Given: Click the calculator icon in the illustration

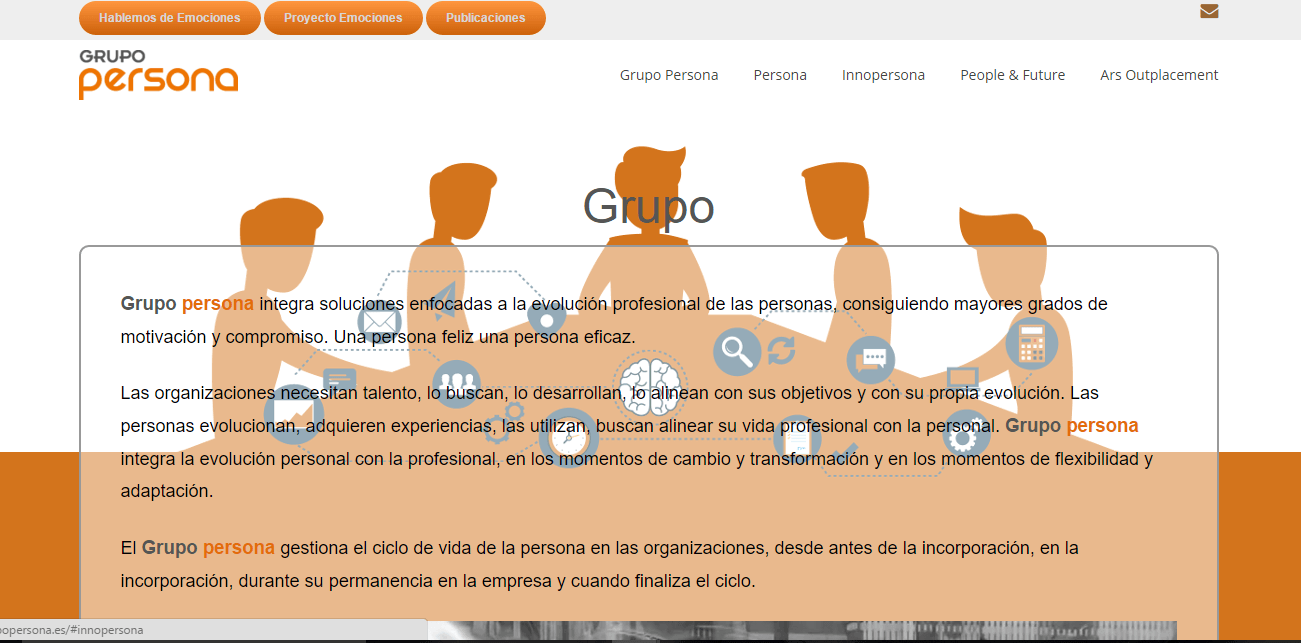Looking at the screenshot, I should pos(1031,343).
